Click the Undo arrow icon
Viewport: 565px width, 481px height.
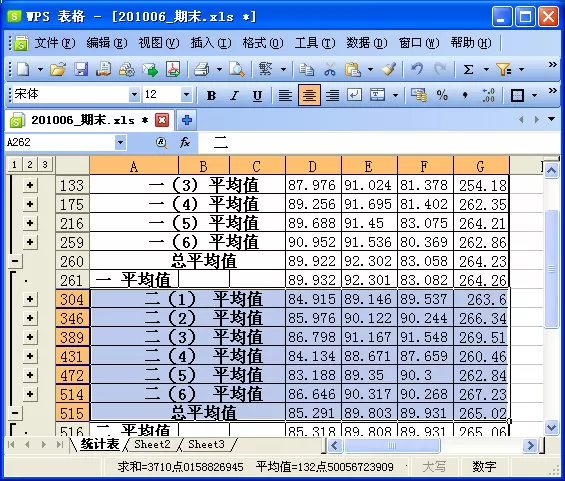tap(417, 69)
